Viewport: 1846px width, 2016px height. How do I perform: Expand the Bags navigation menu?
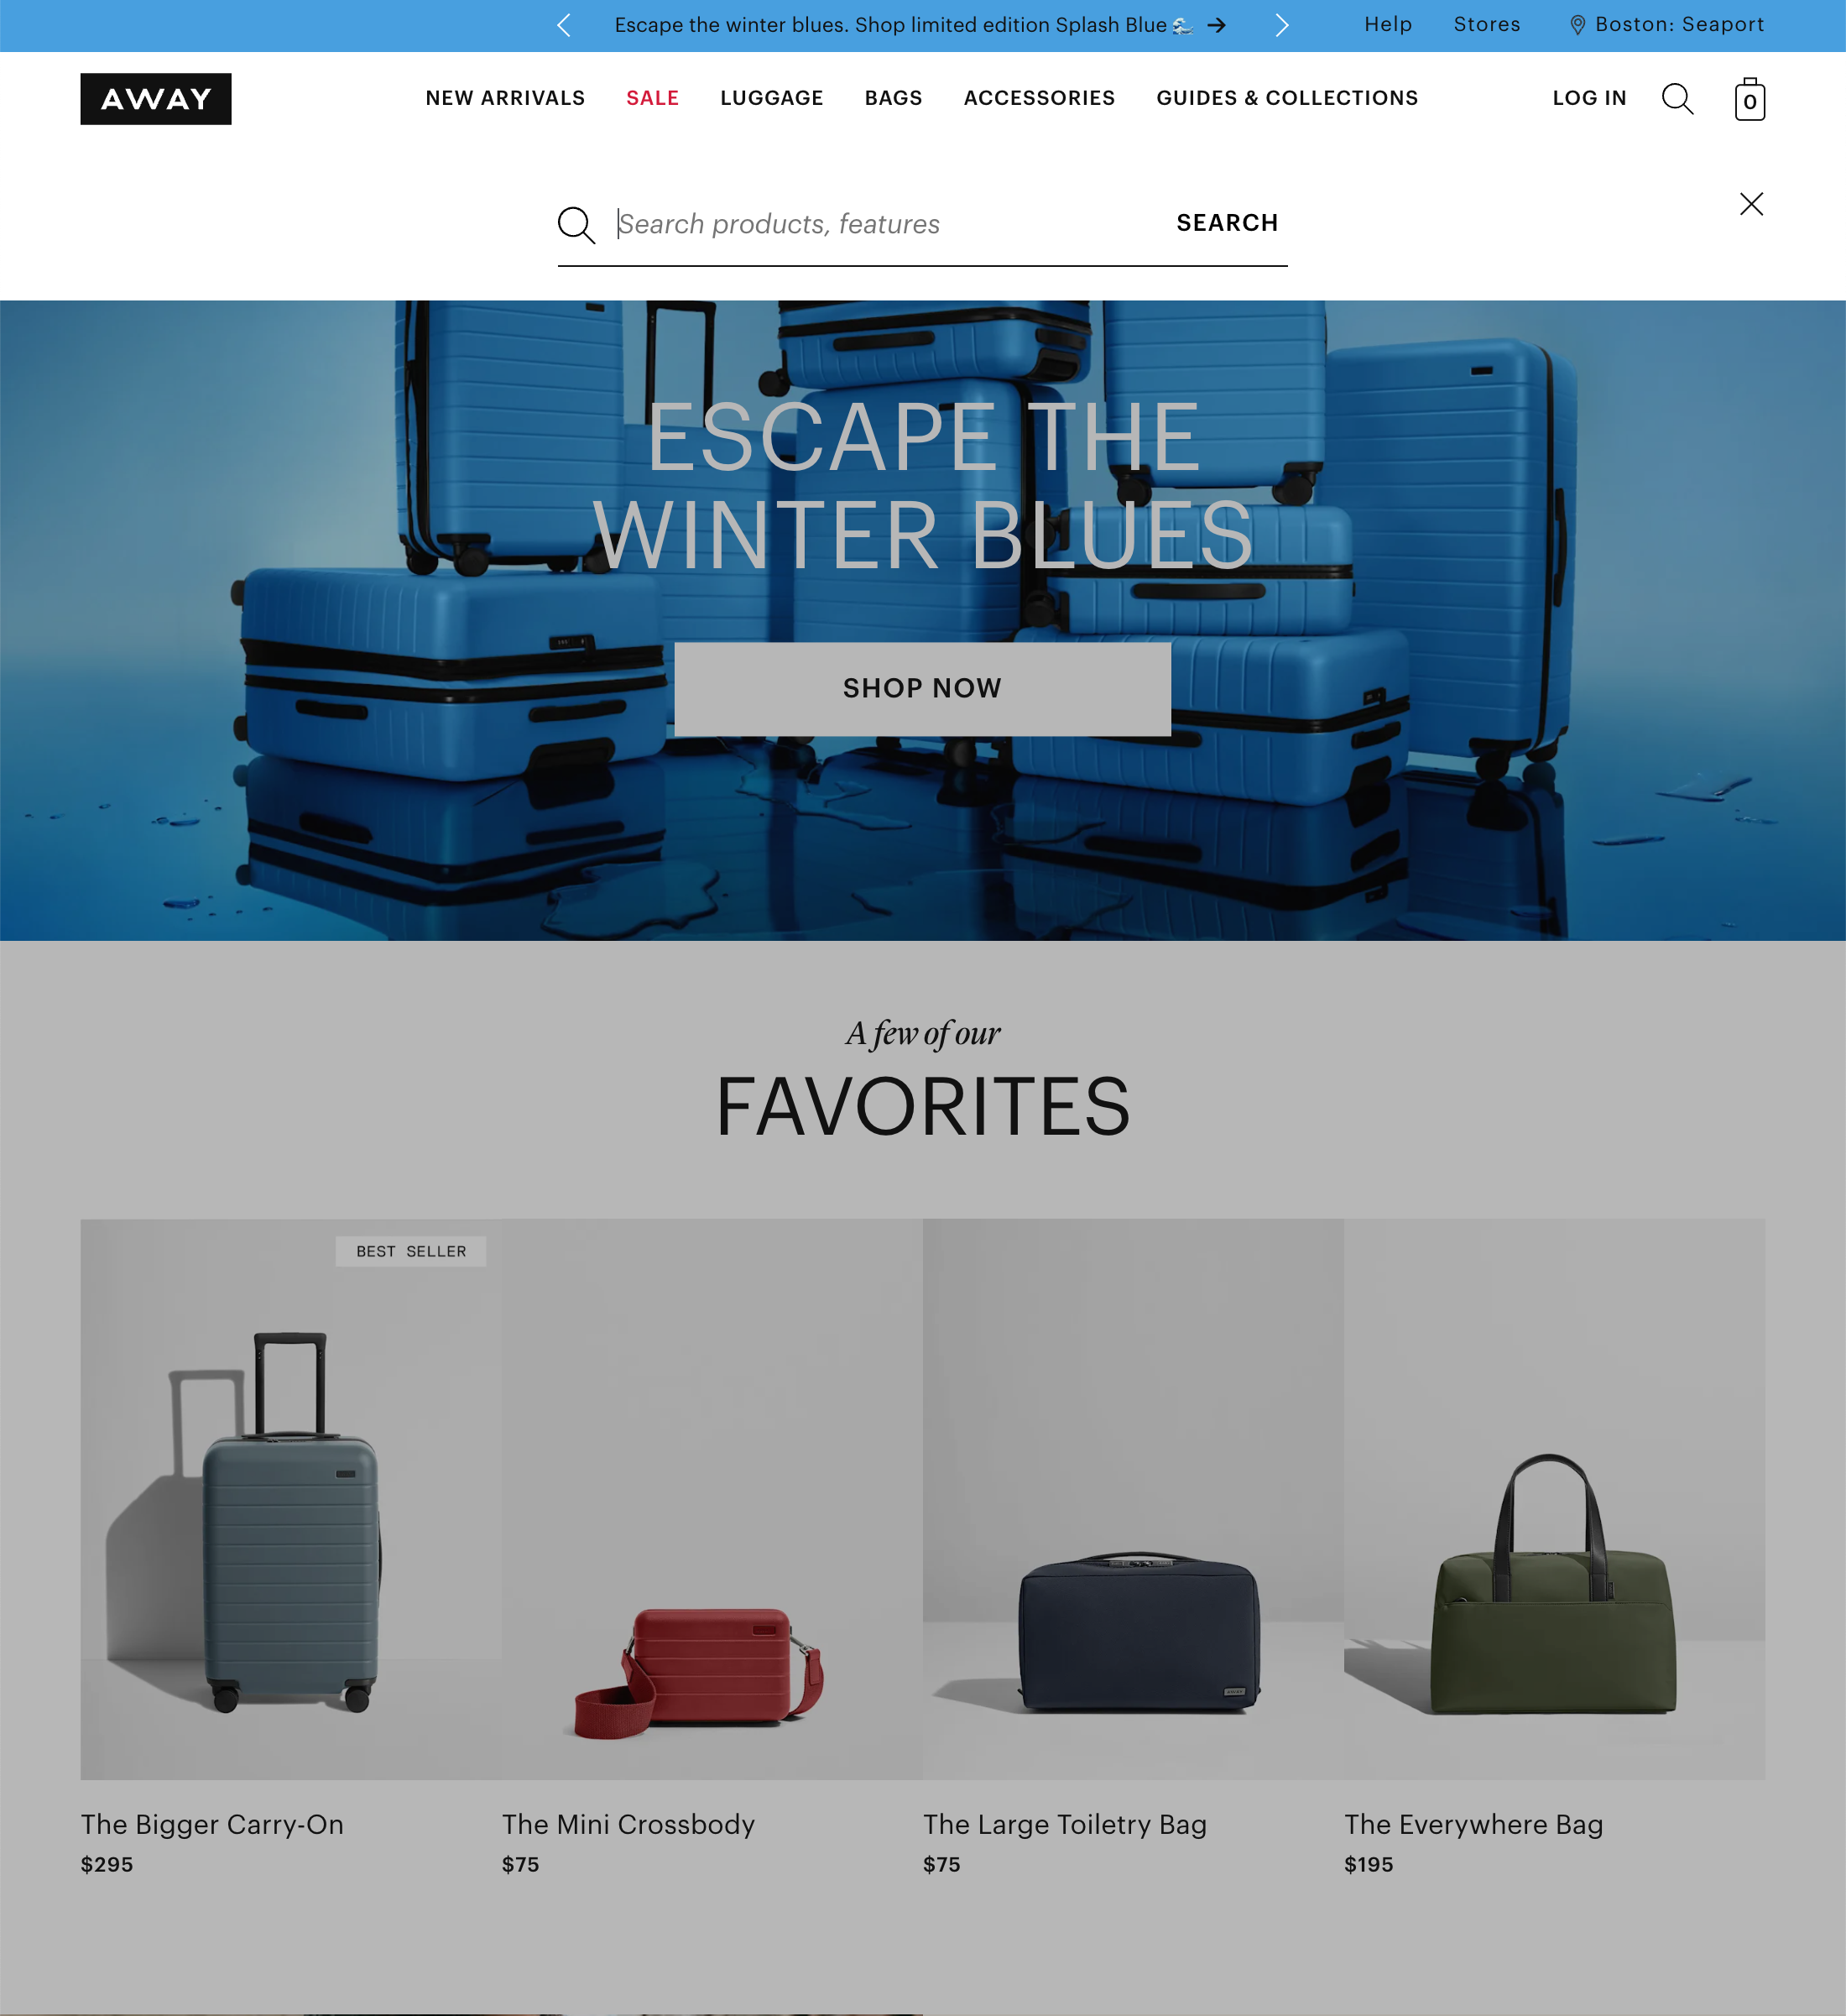click(893, 98)
